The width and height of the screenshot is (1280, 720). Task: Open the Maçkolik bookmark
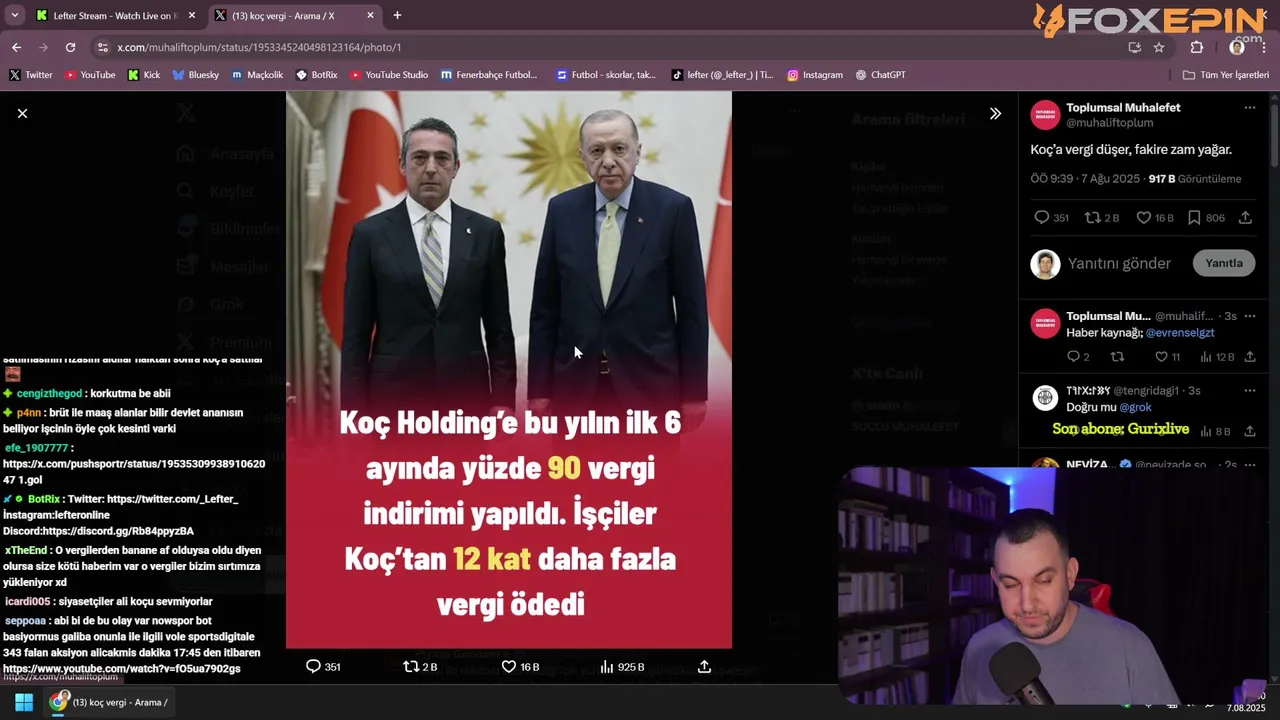pos(258,74)
